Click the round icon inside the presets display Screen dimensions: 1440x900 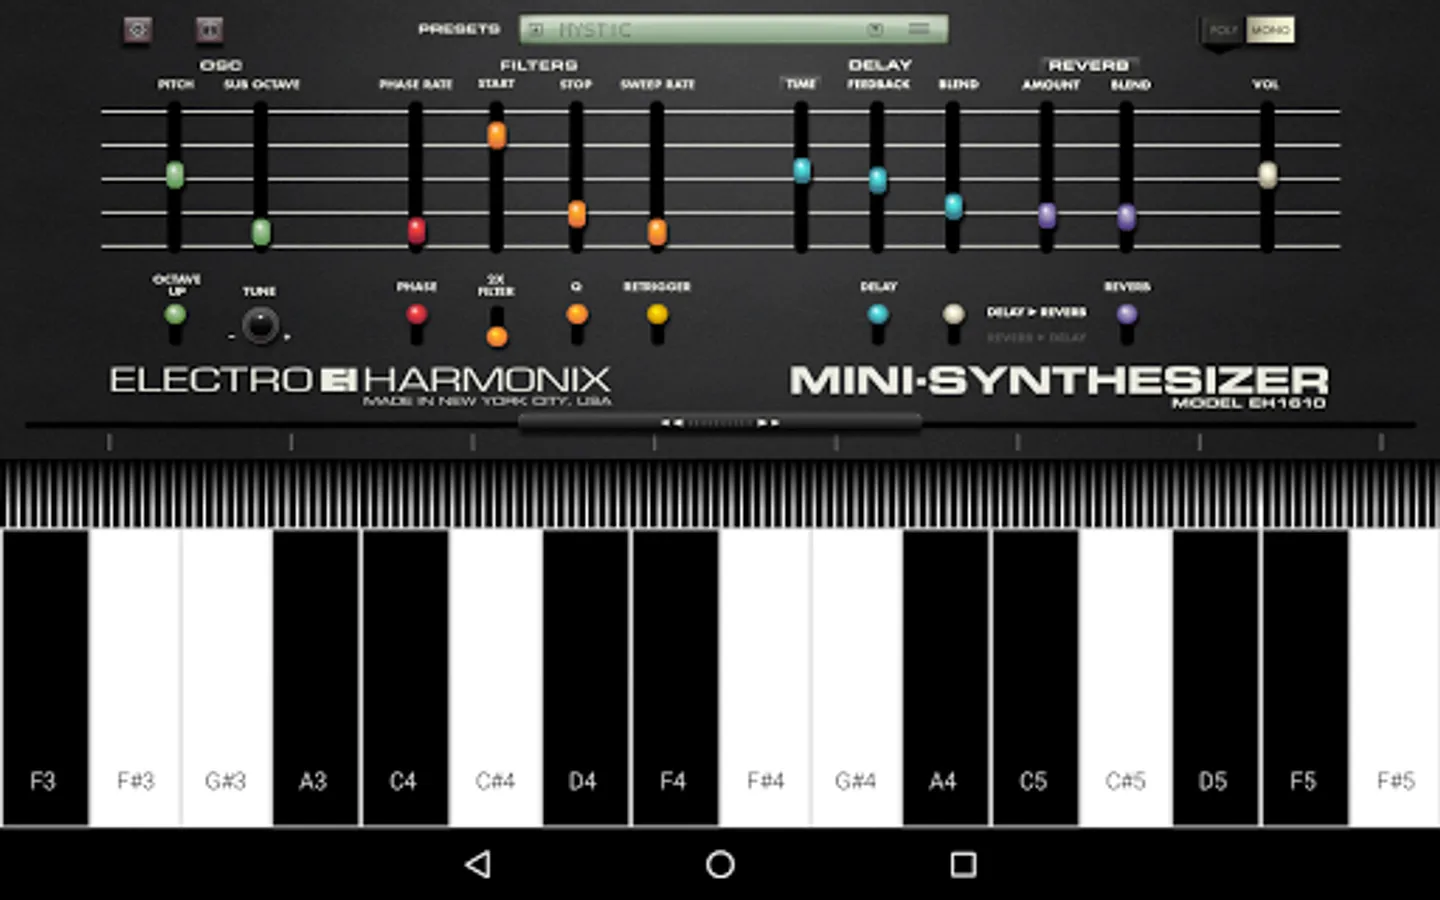pyautogui.click(x=875, y=29)
